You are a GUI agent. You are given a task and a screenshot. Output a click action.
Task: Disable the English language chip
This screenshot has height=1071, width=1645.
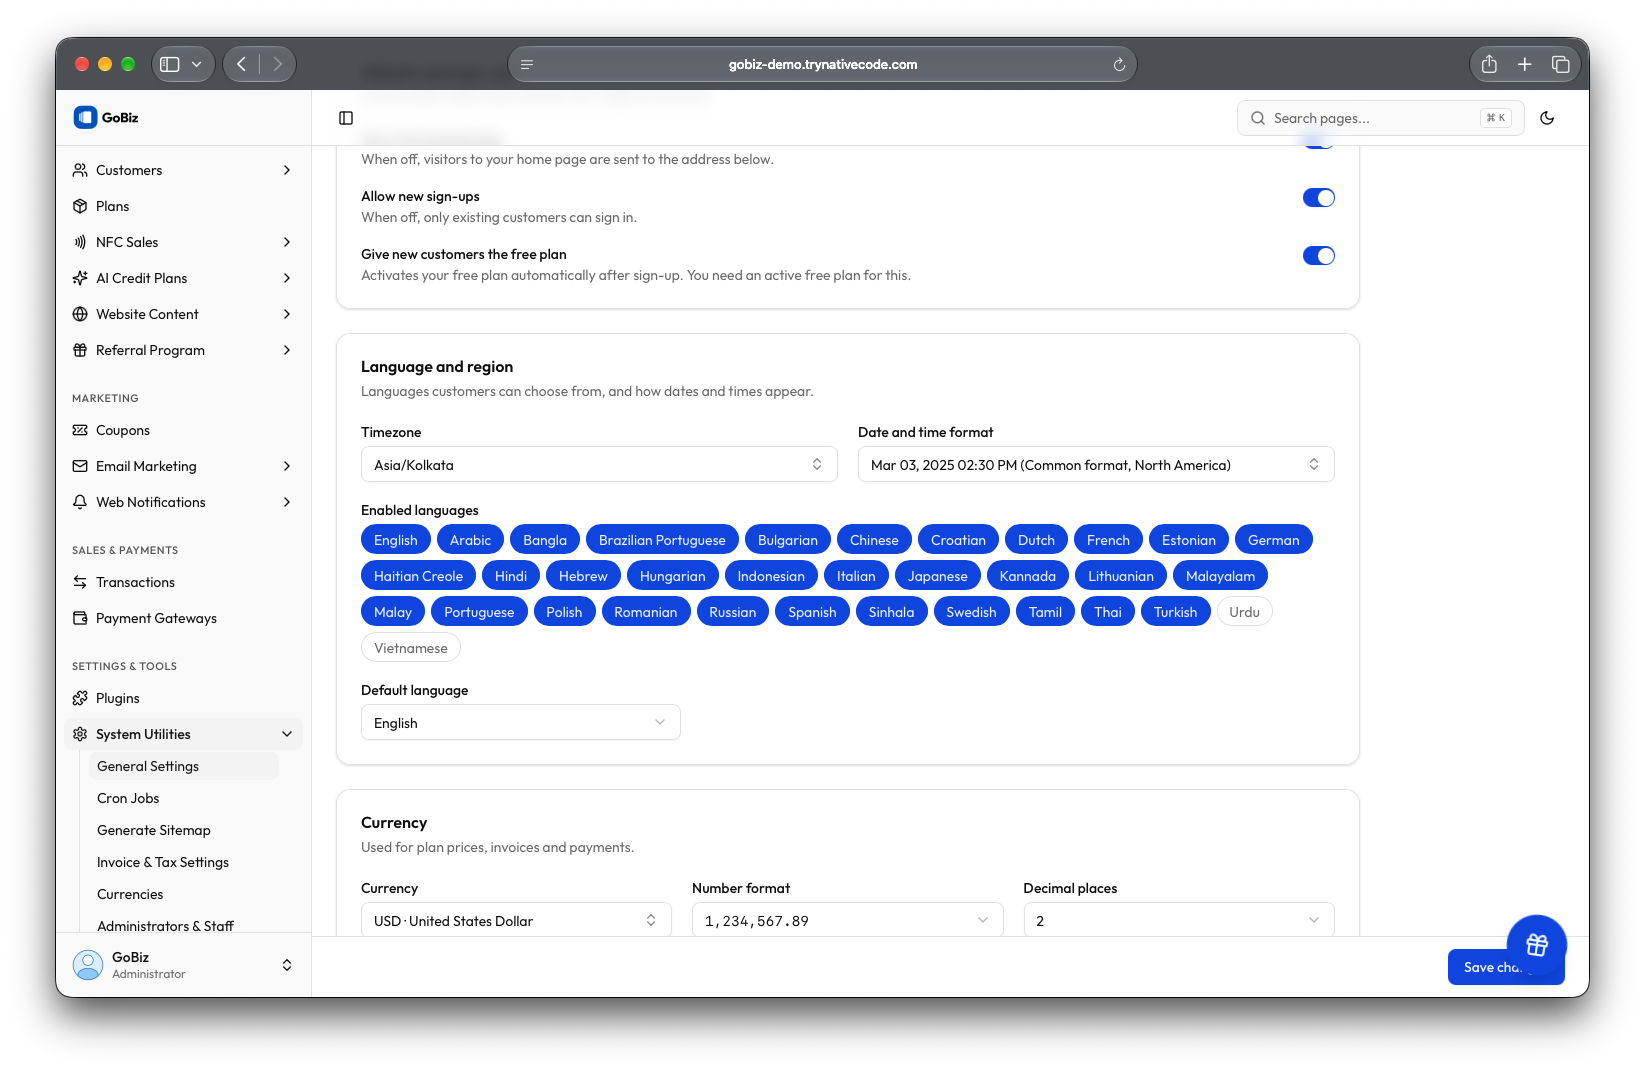click(x=396, y=540)
